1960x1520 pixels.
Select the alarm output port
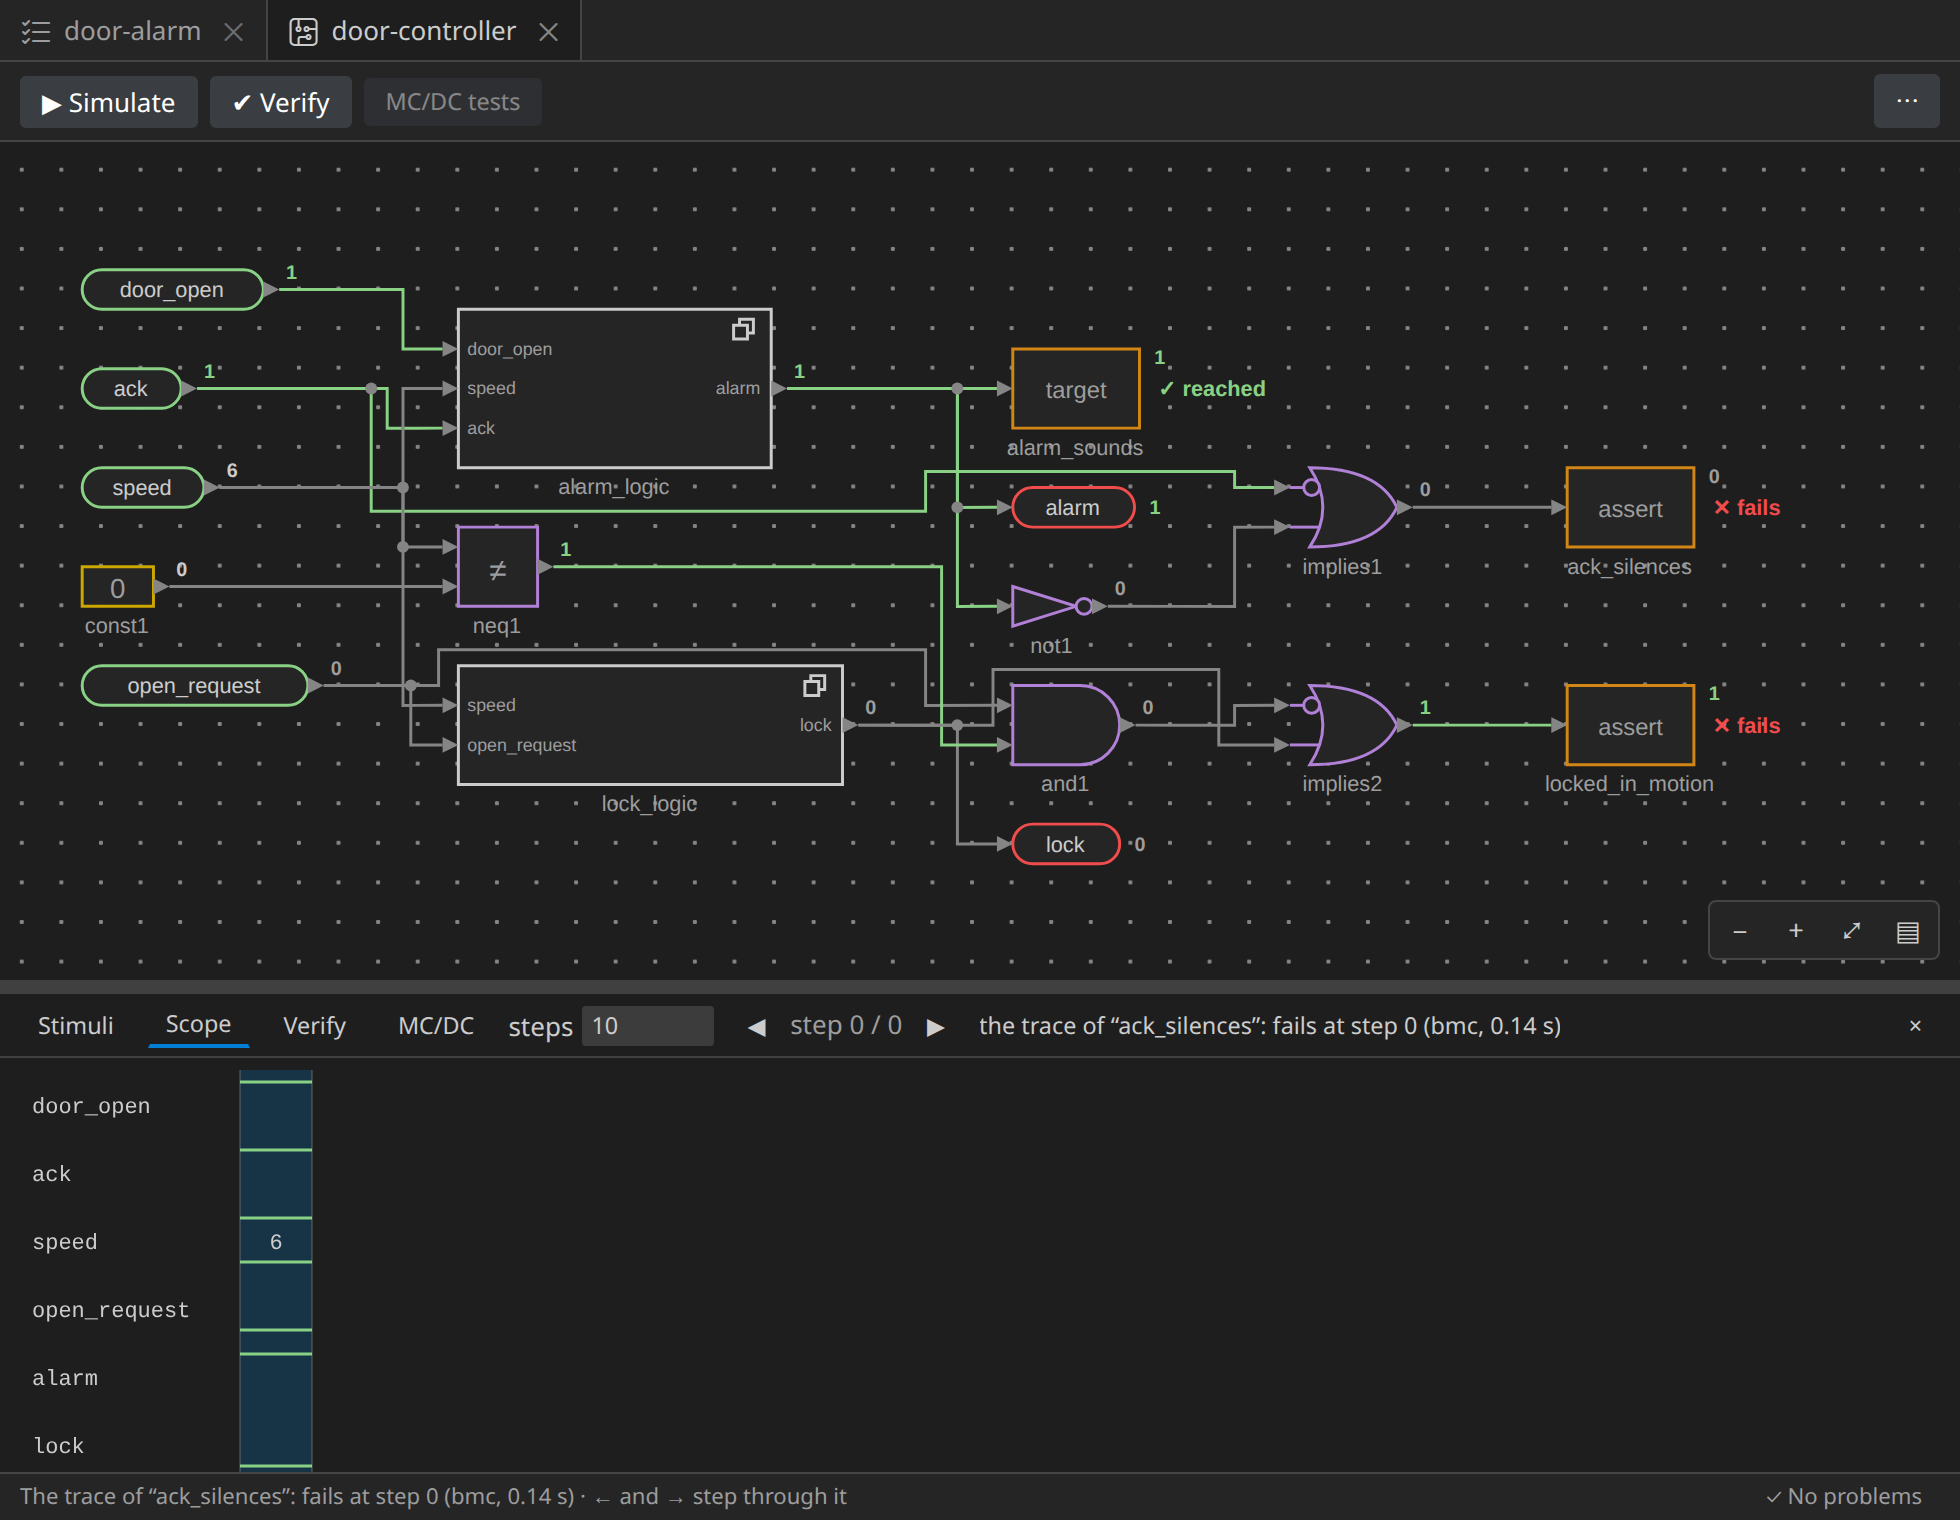pyautogui.click(x=1073, y=507)
